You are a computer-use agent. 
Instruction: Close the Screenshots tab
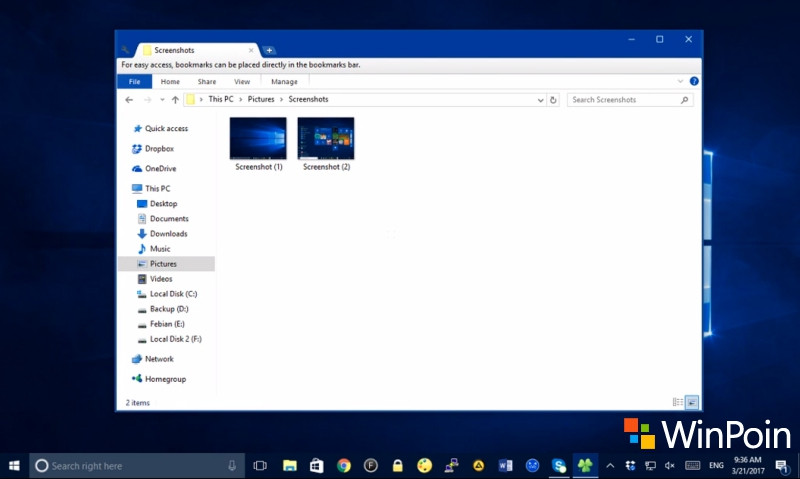point(251,50)
